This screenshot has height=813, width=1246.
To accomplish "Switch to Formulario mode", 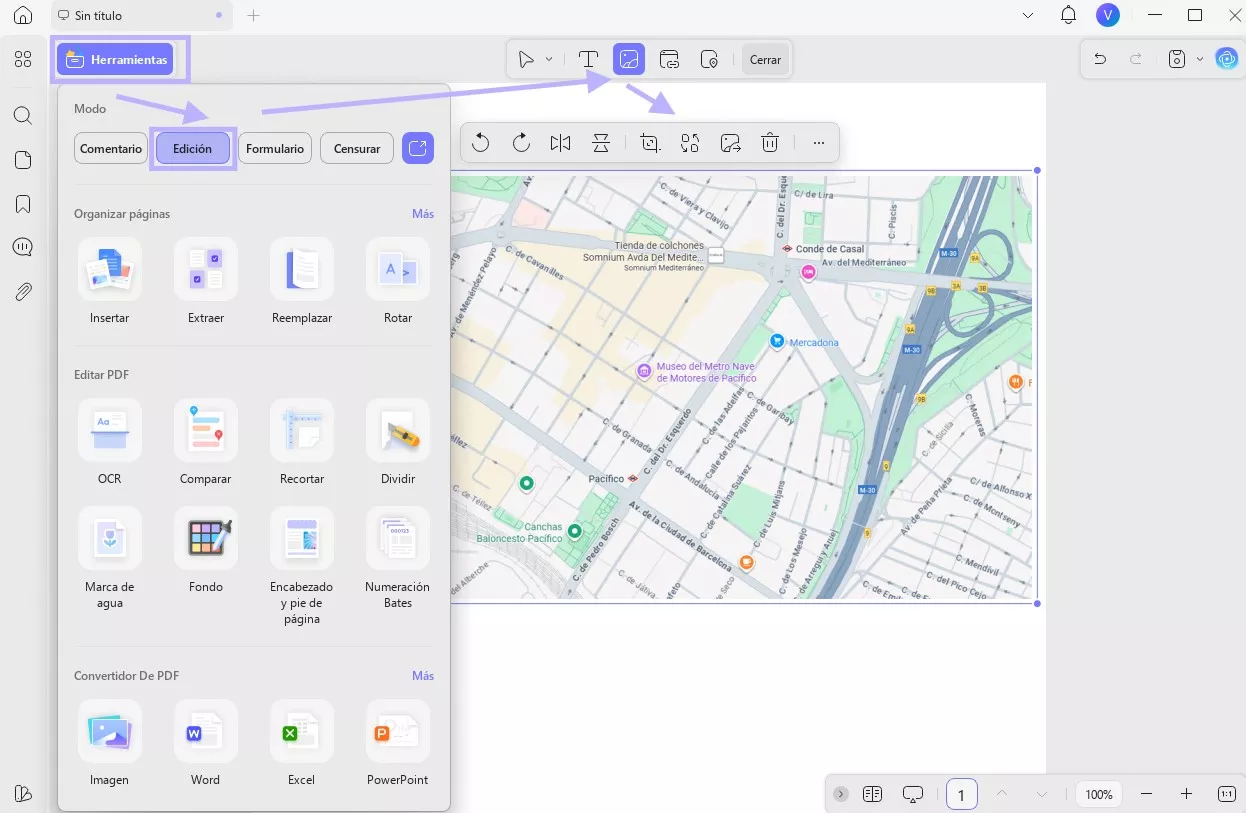I will tap(275, 149).
